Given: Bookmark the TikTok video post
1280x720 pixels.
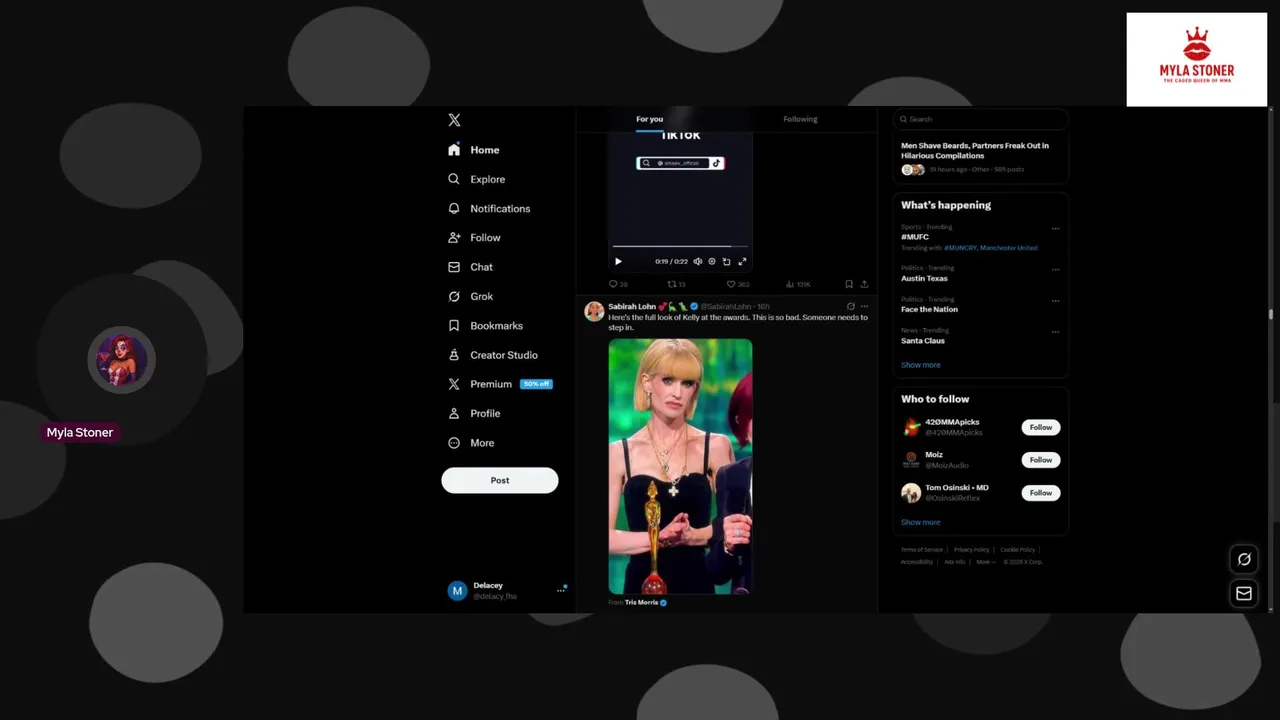Looking at the screenshot, I should click(849, 284).
